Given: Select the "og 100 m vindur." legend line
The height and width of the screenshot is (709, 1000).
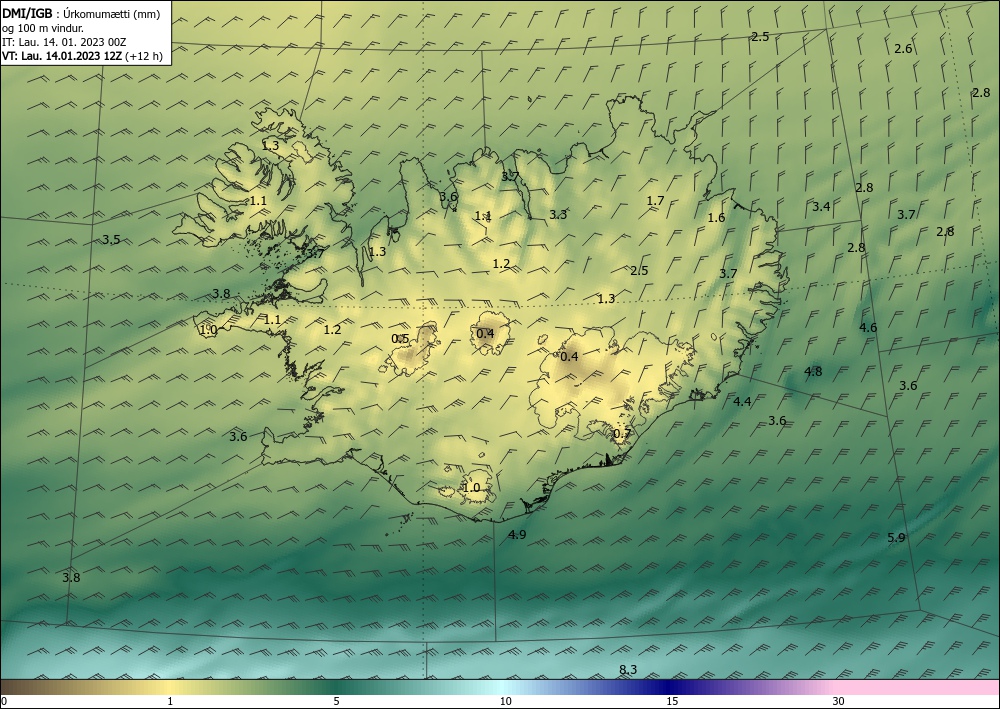Looking at the screenshot, I should tap(43, 27).
